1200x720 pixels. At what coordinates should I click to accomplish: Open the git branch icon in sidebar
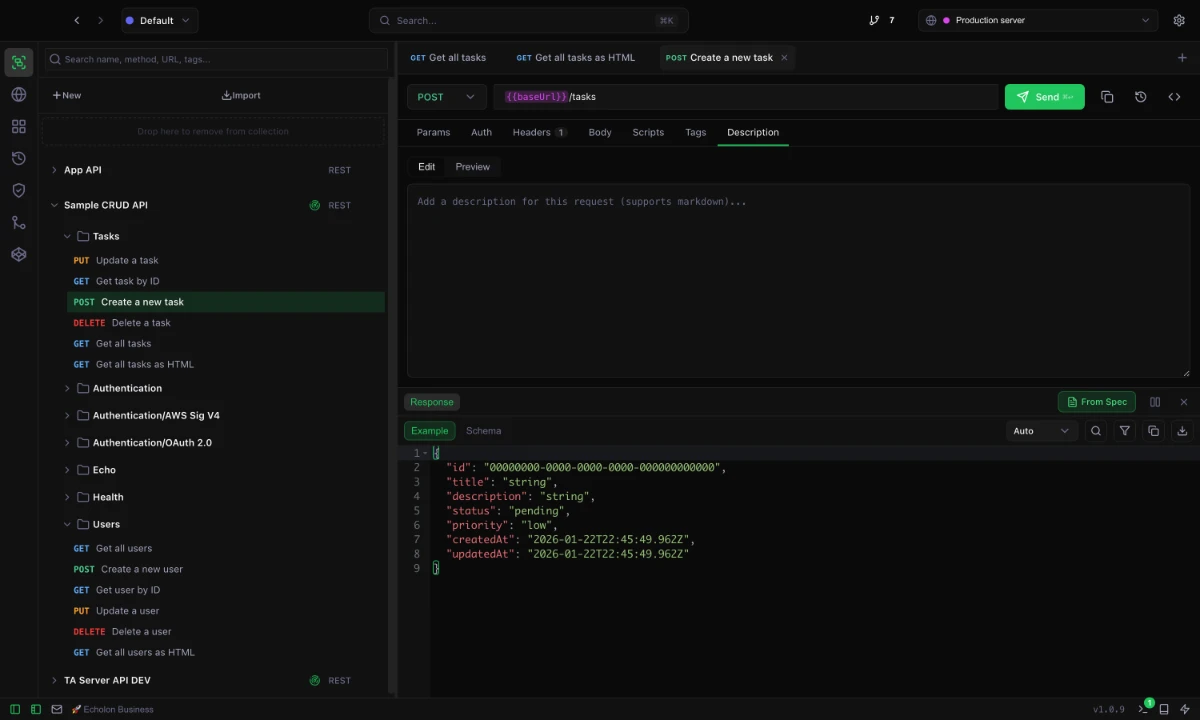pos(18,222)
